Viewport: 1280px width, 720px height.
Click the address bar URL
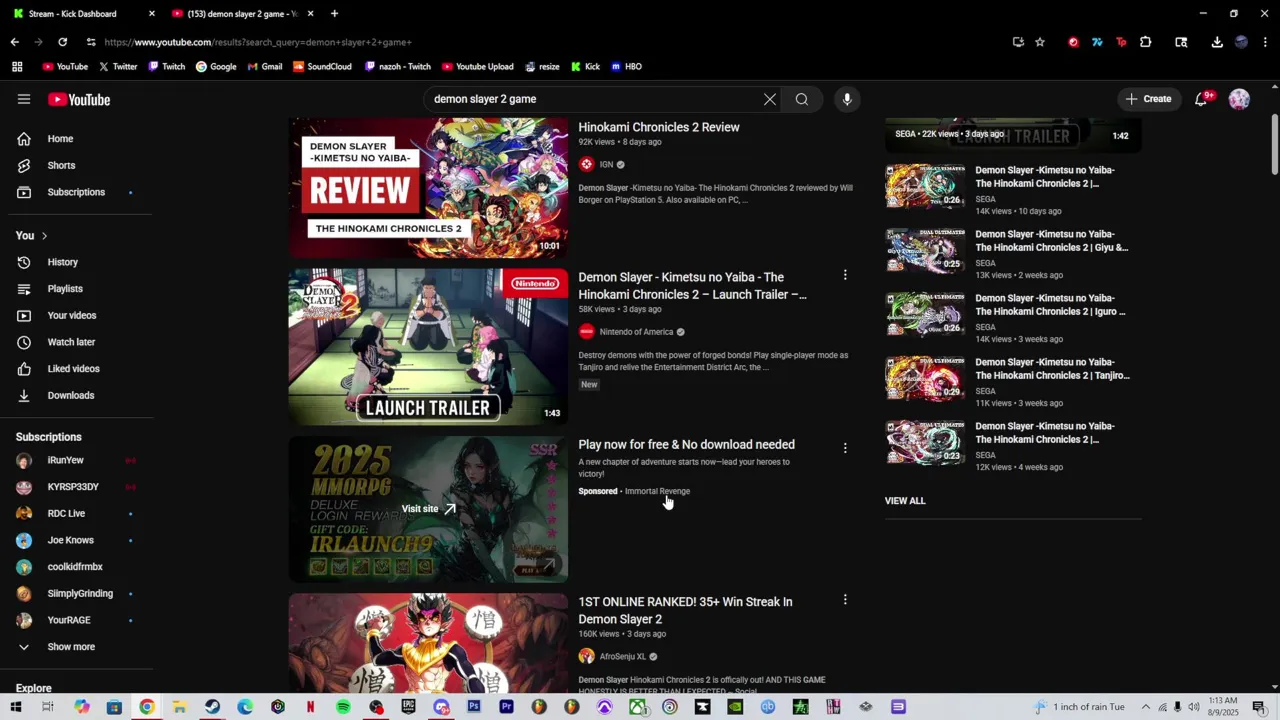click(x=258, y=42)
